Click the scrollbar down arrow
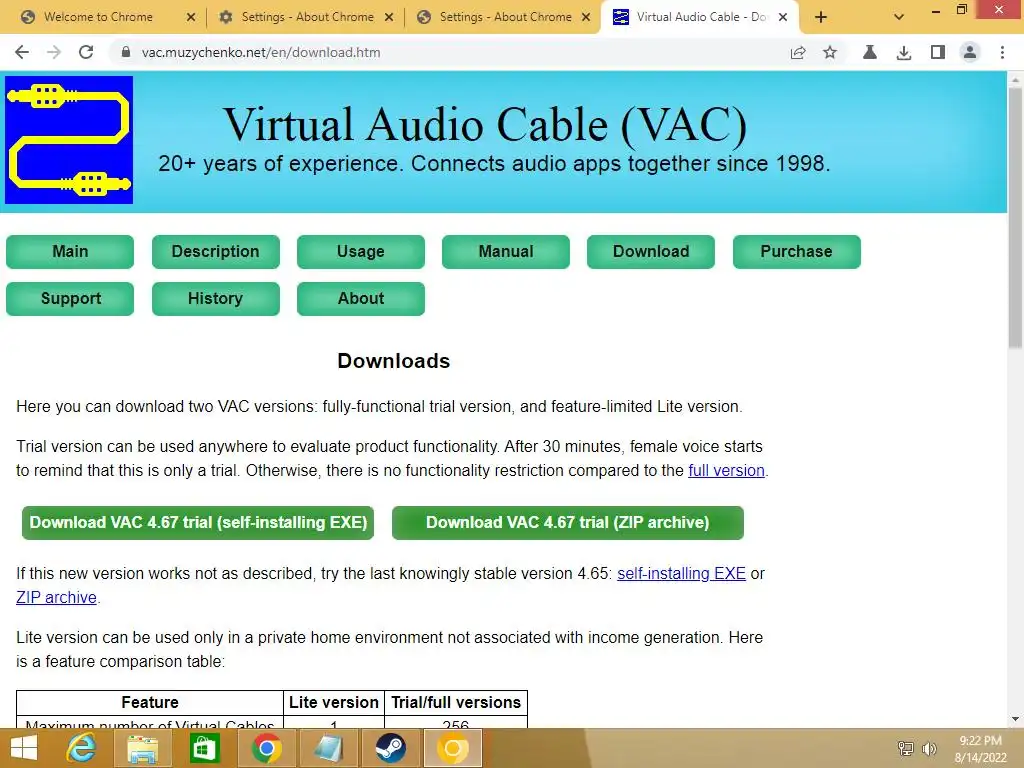This screenshot has width=1024, height=768. click(1015, 719)
